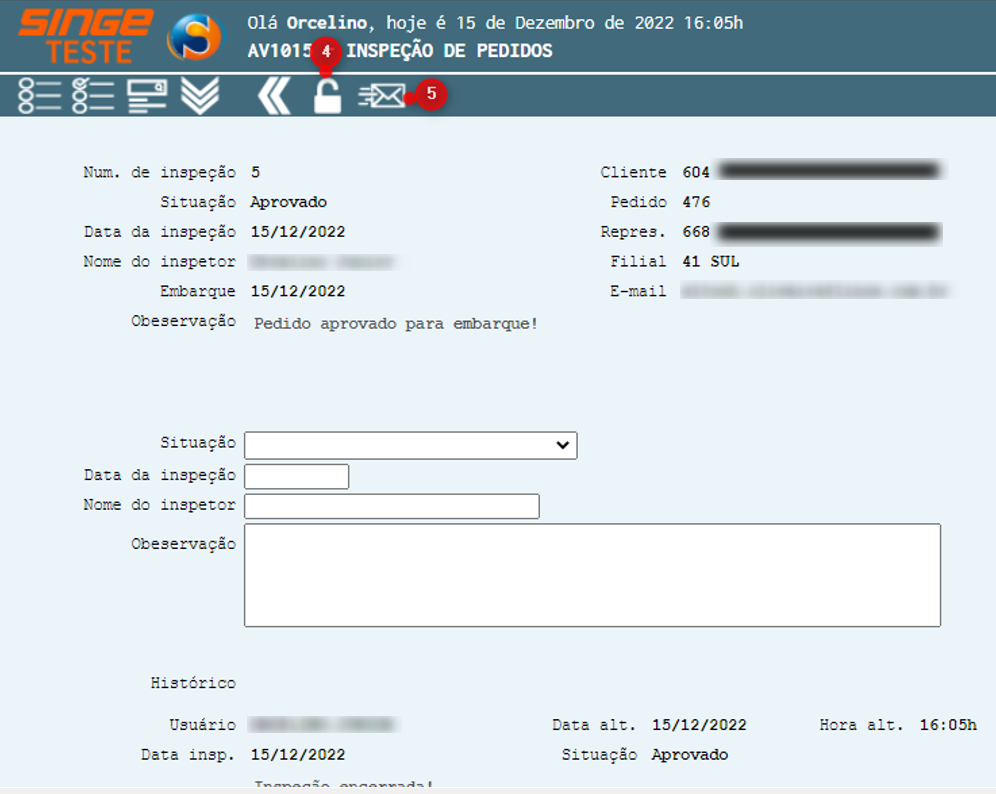Go back with the double left chevron
Image resolution: width=996 pixels, height=794 pixels.
273,96
